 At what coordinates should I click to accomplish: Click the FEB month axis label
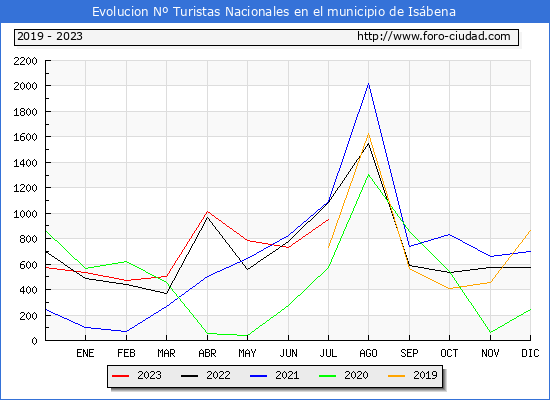[x=126, y=353]
